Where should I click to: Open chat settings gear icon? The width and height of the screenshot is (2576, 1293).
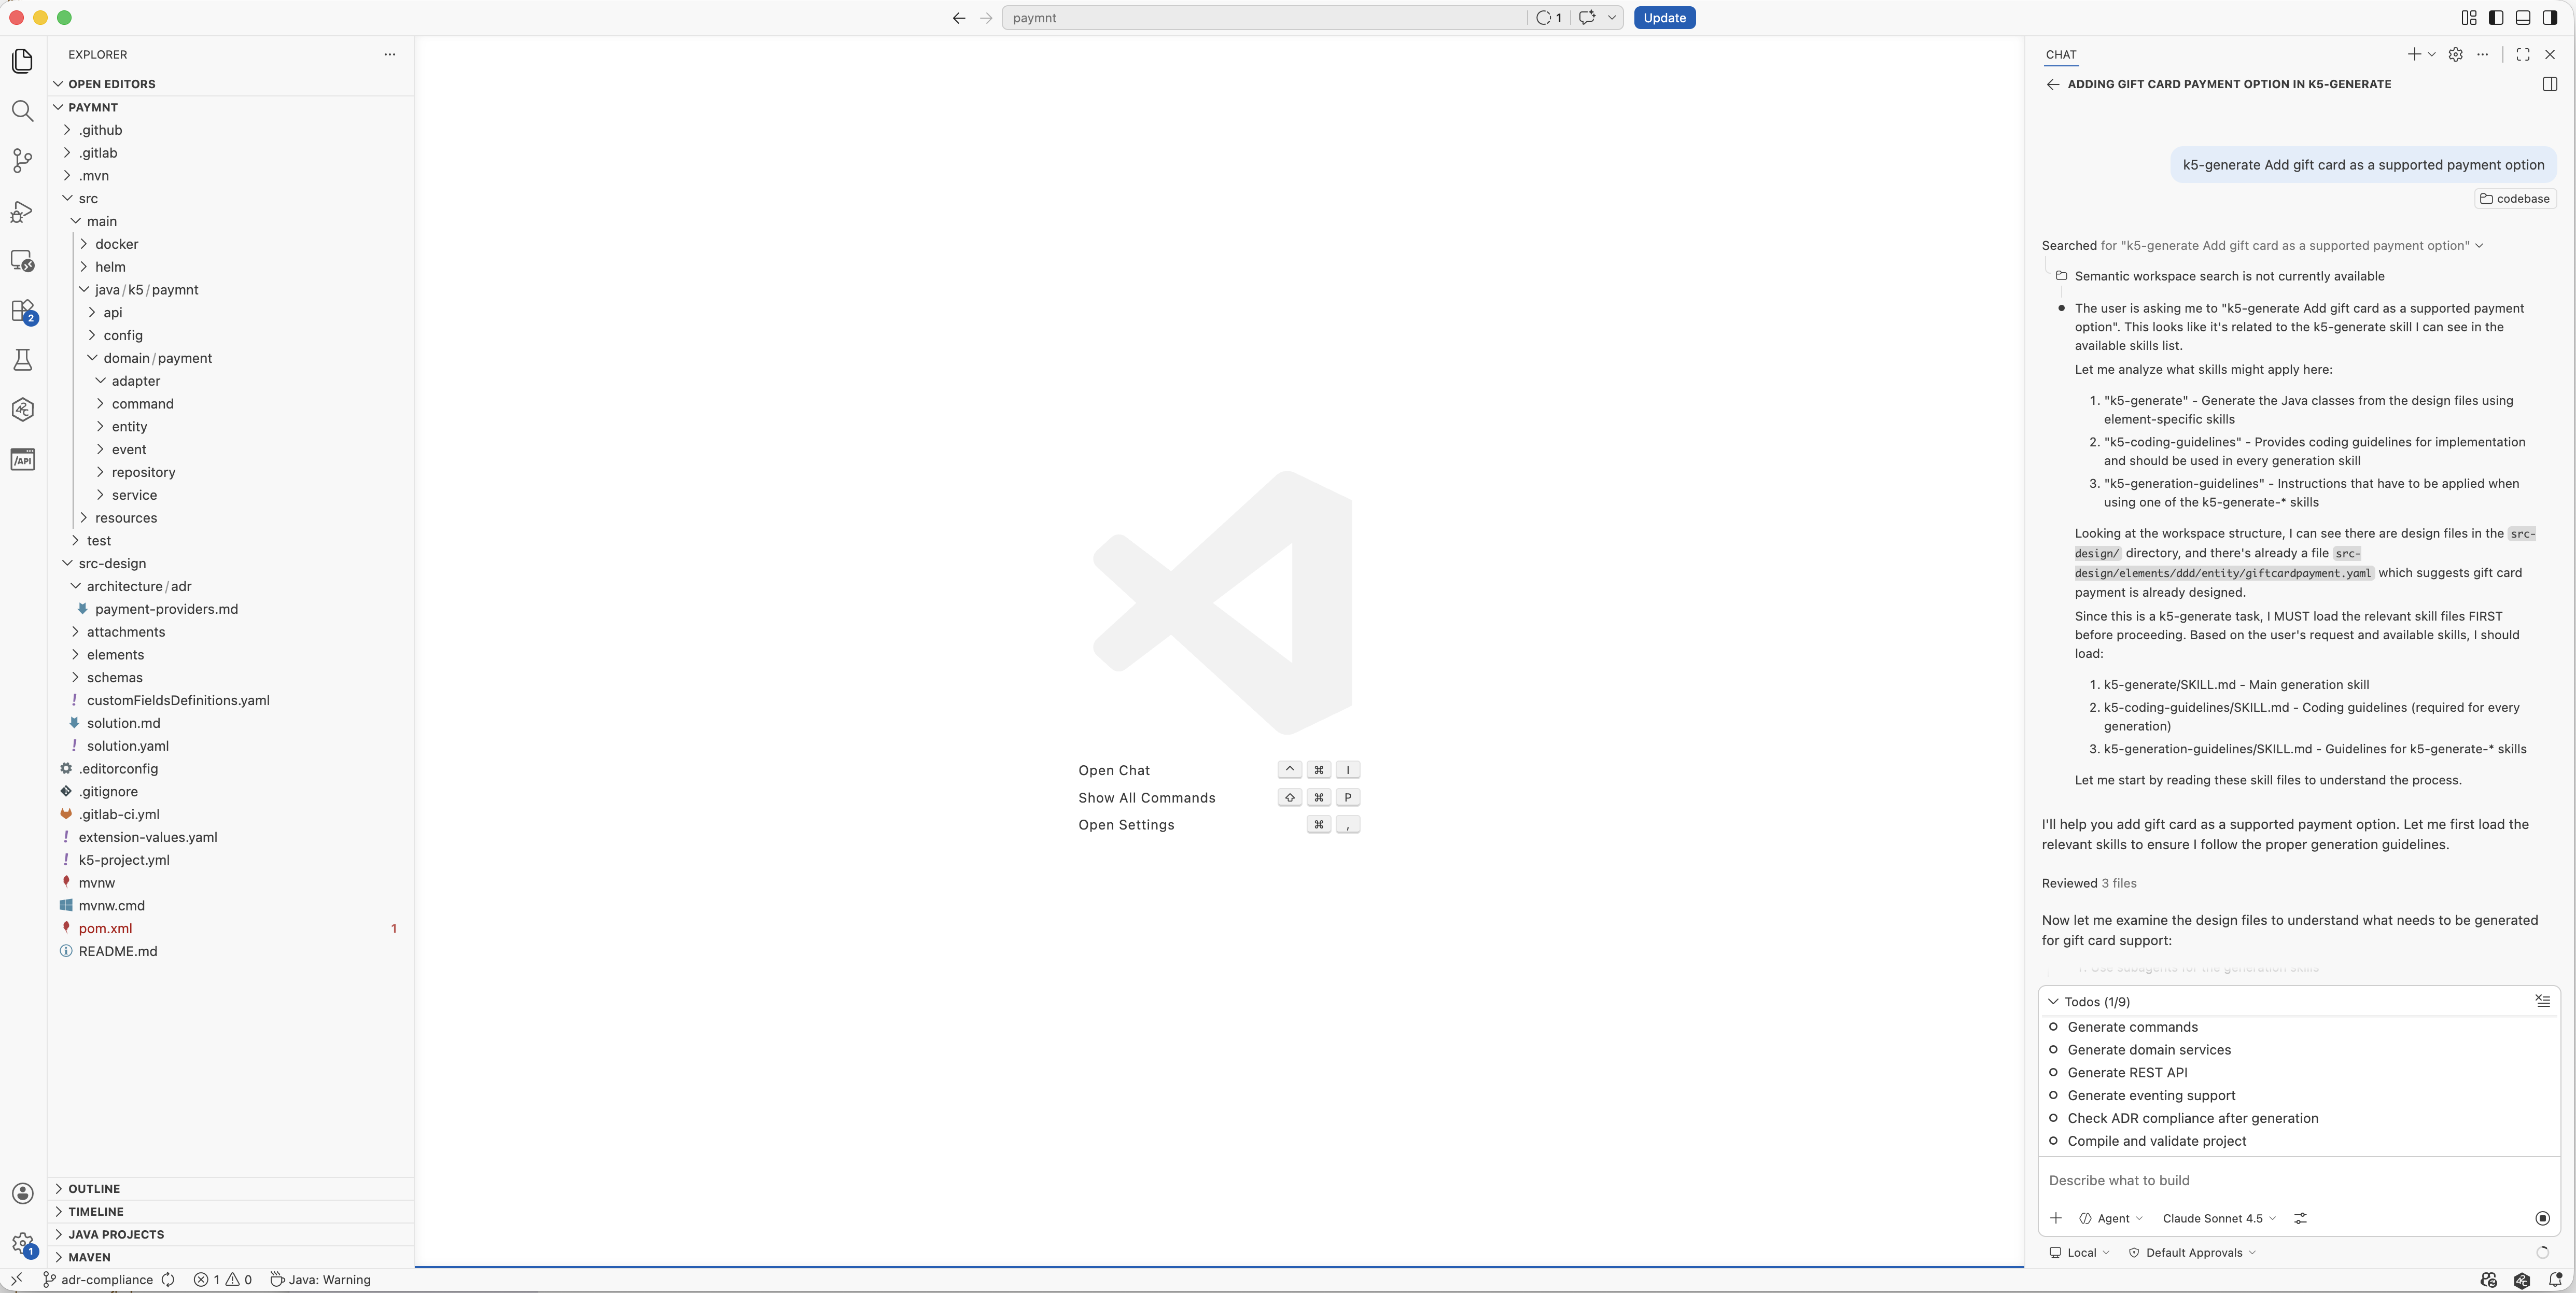(x=2455, y=55)
